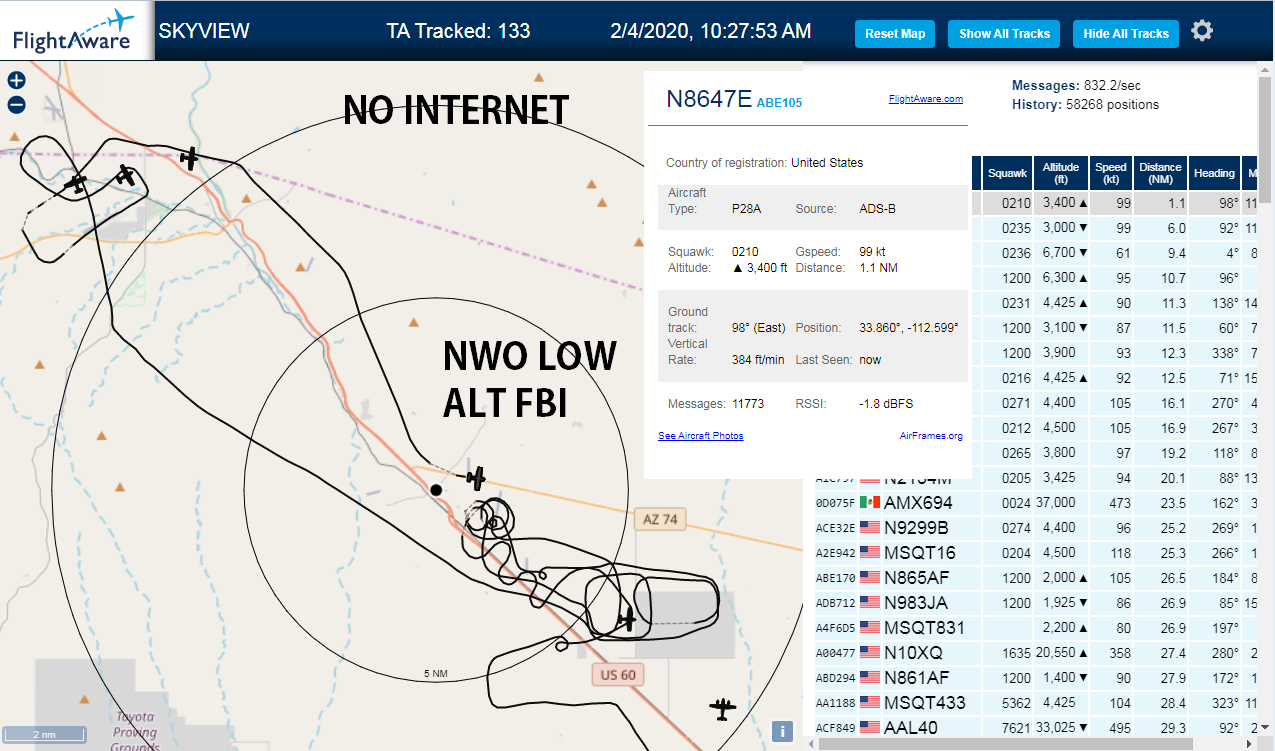
Task: Select the MSQT433 aircraft row
Action: [x=1035, y=702]
